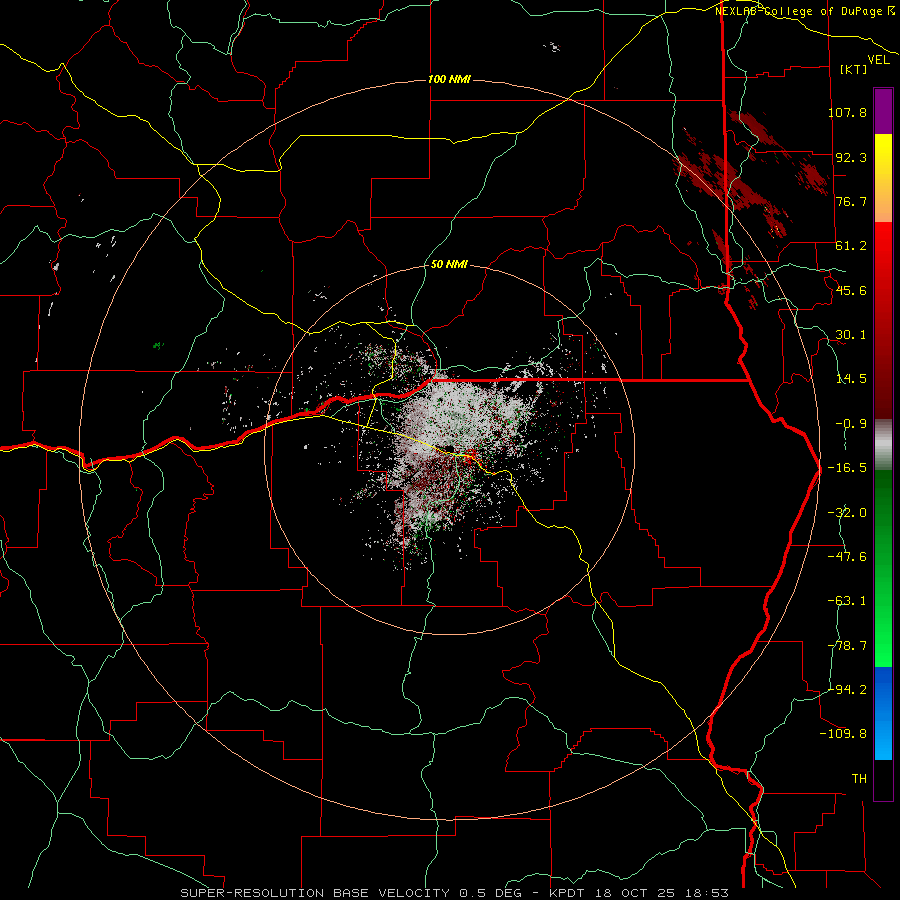The image size is (900, 900).
Task: Click the -78.7 value on velocity scale
Action: pyautogui.click(x=847, y=646)
